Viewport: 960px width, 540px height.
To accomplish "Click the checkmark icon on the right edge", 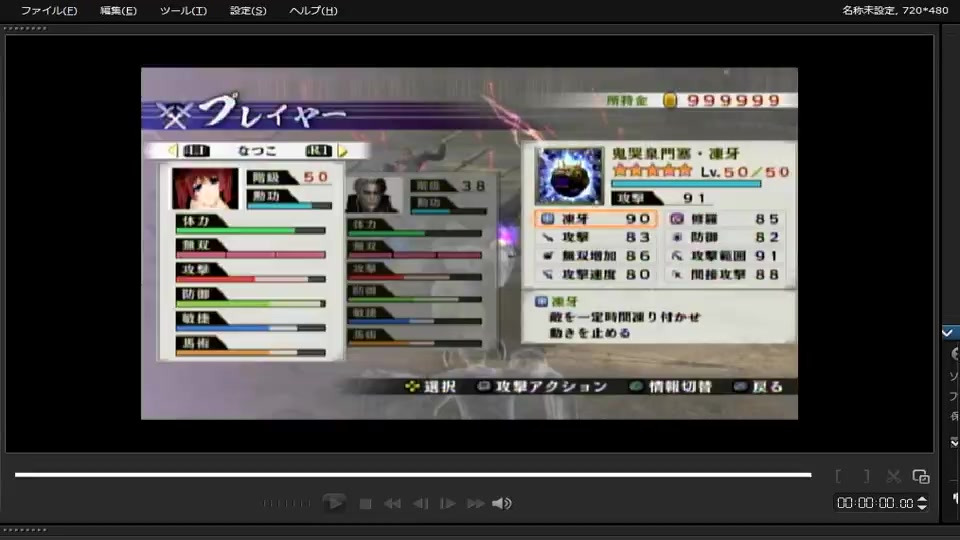I will pos(948,332).
